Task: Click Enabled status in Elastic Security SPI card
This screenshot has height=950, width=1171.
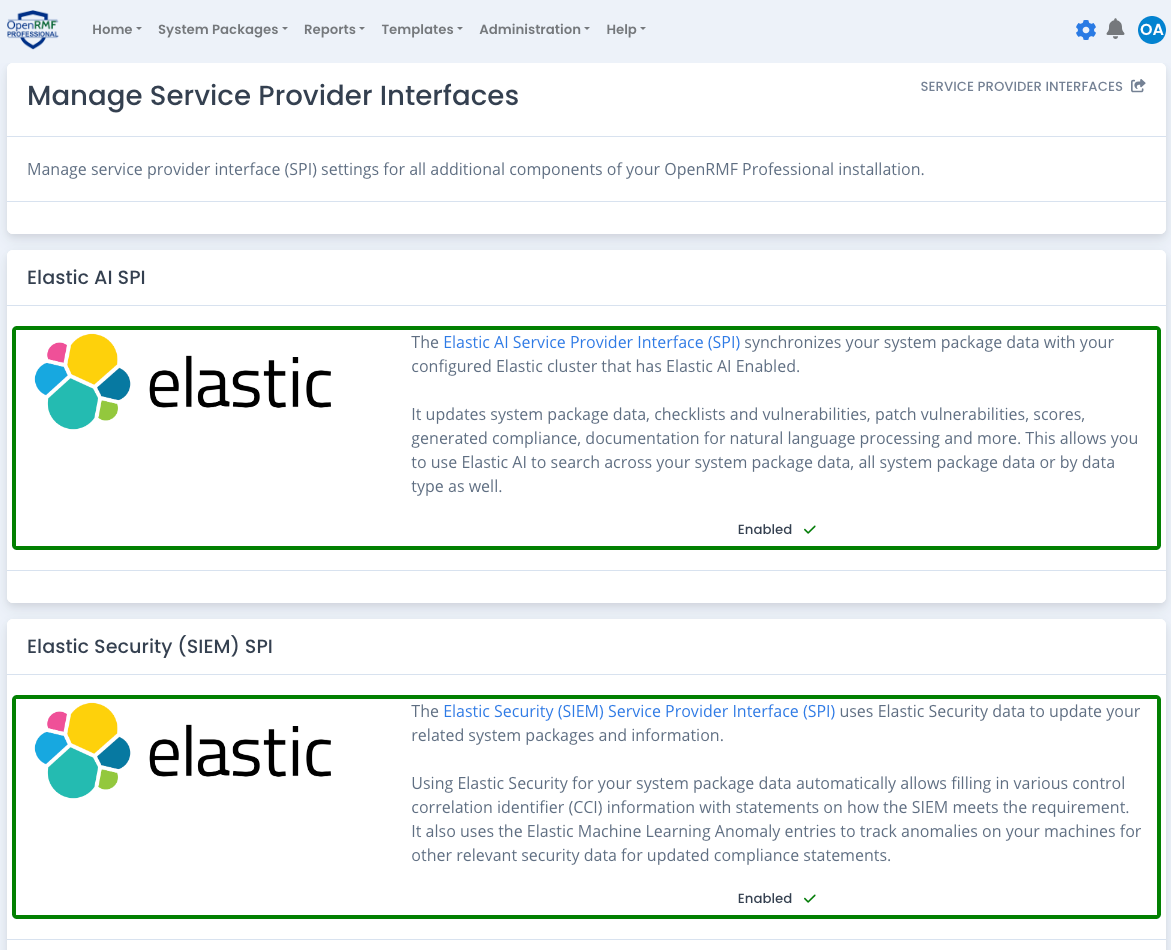Action: pos(764,898)
